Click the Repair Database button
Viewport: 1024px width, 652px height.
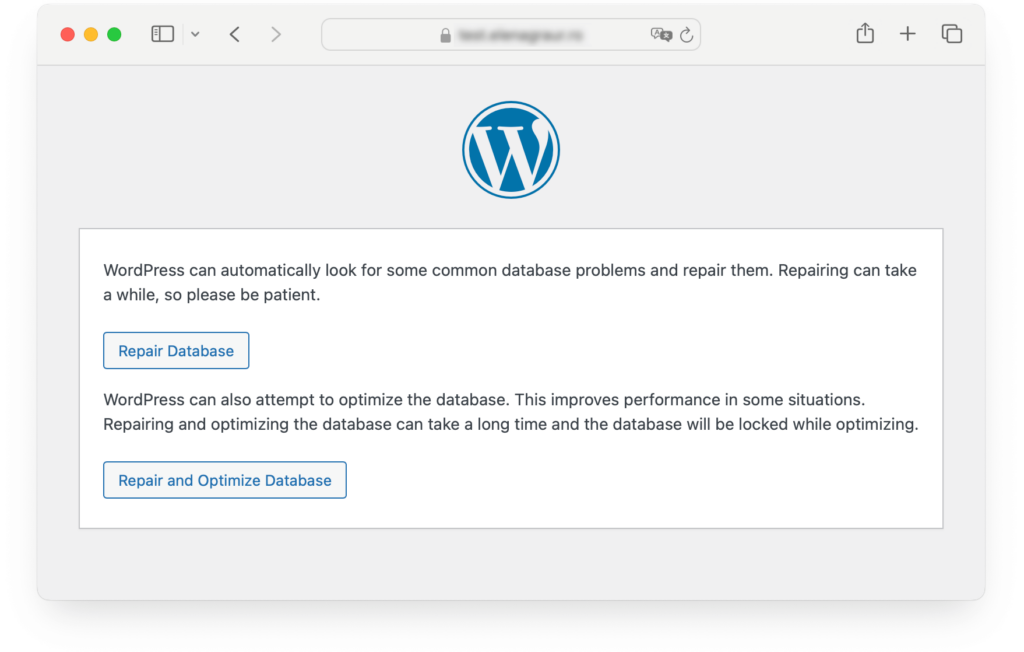[x=176, y=351]
